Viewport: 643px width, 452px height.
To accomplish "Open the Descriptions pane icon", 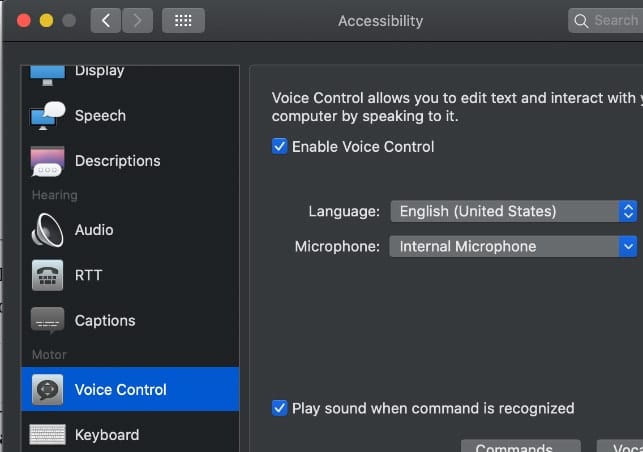I will pyautogui.click(x=47, y=161).
